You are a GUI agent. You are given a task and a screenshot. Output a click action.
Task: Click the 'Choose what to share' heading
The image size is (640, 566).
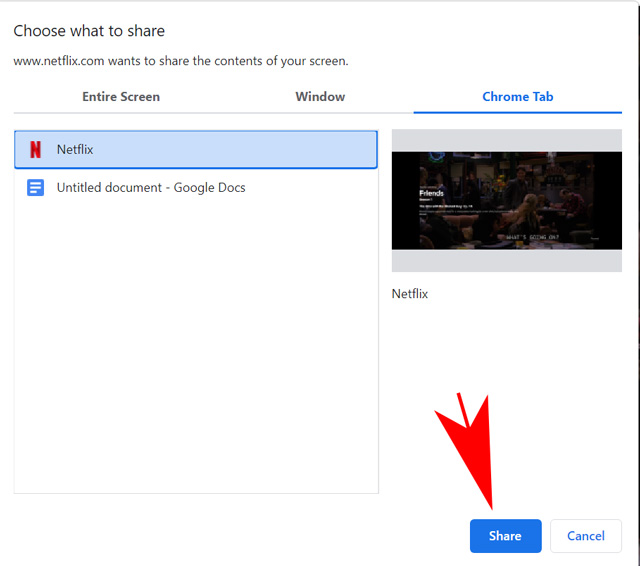pyautogui.click(x=89, y=31)
